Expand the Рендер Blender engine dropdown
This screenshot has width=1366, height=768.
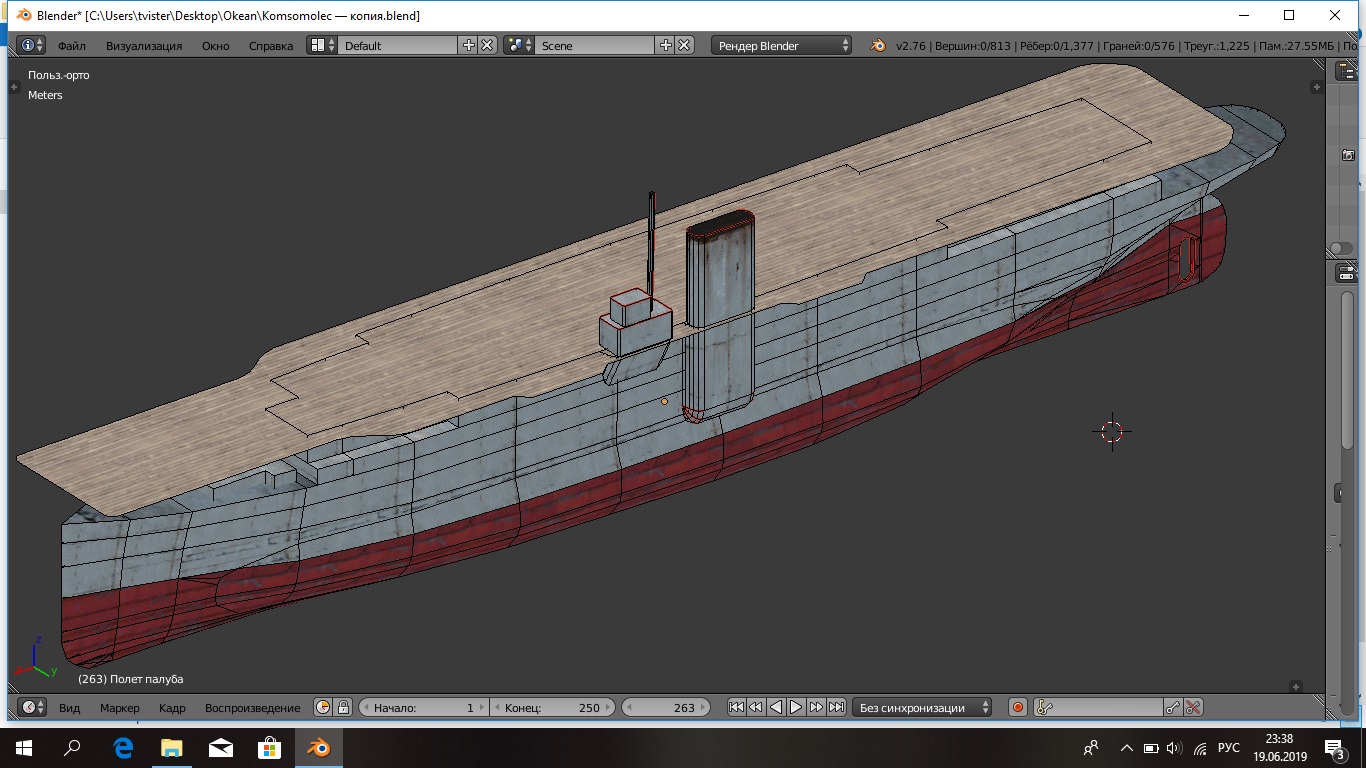click(782, 45)
